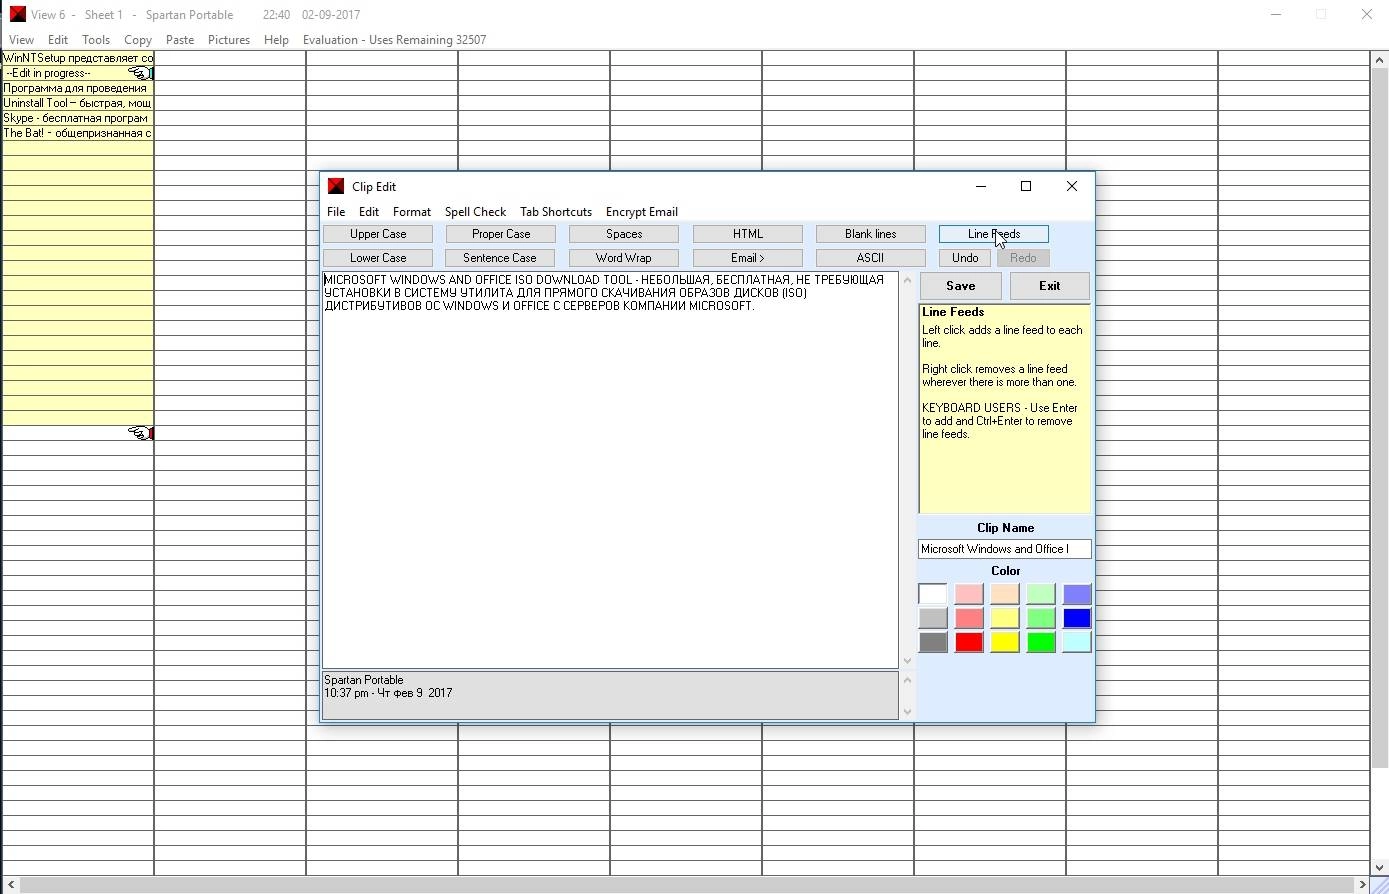Click the Upper Case button

tap(378, 234)
